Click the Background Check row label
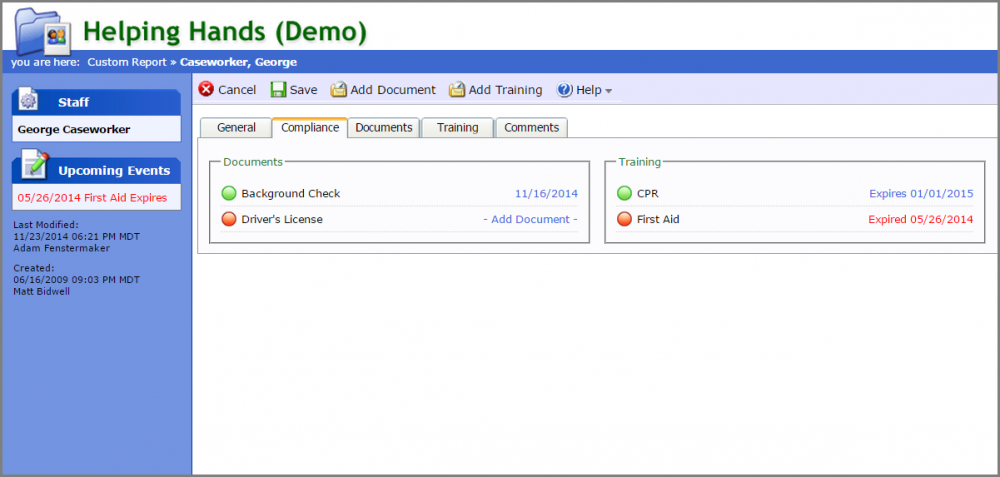 (x=291, y=193)
